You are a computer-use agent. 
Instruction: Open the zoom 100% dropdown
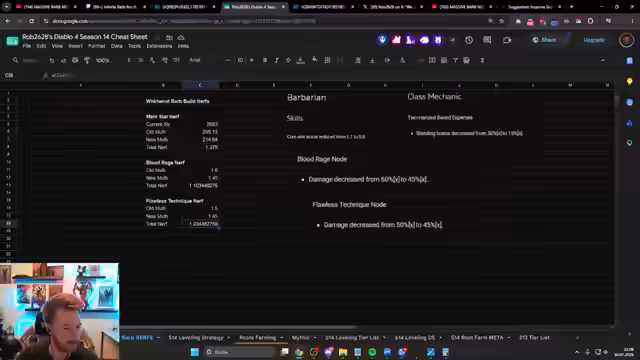tap(103, 60)
